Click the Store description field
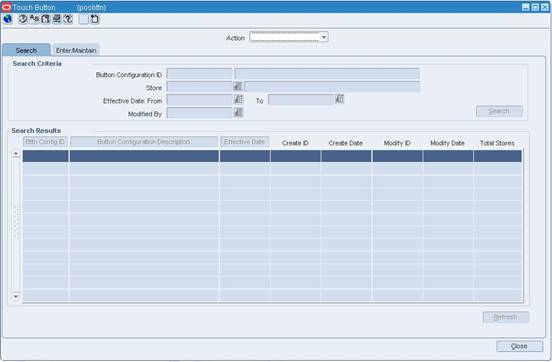Screen dimensions: 552x362 click(332, 87)
